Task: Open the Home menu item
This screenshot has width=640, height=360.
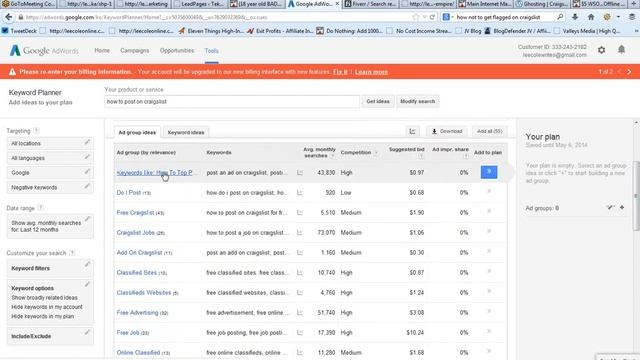Action: pyautogui.click(x=102, y=51)
